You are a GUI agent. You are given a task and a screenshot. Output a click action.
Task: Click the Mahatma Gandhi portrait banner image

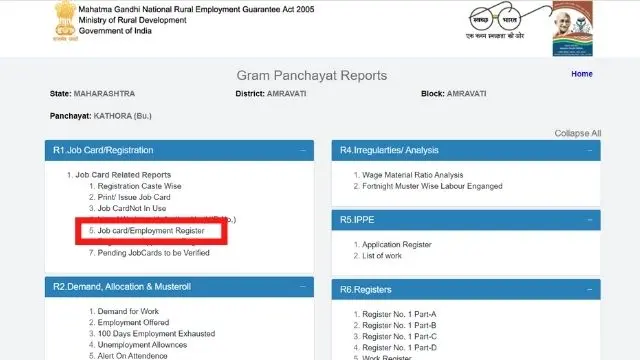[573, 28]
